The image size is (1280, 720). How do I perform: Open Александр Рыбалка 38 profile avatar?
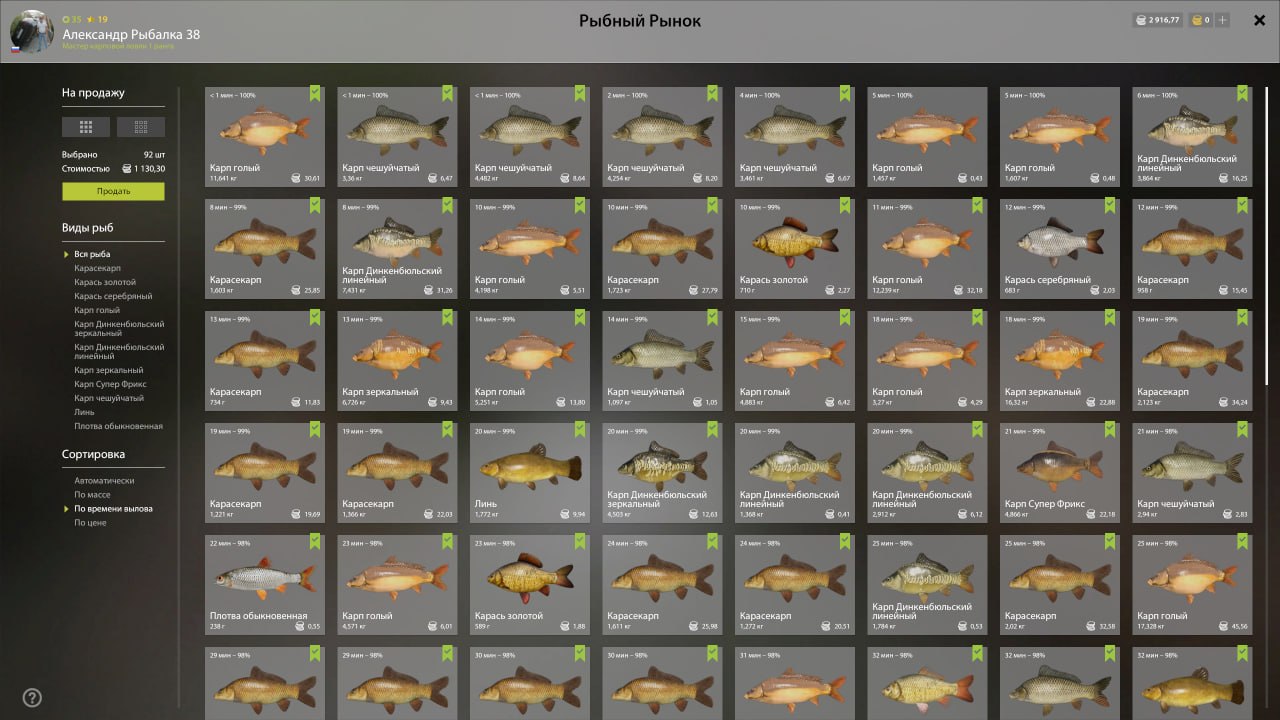coord(32,32)
